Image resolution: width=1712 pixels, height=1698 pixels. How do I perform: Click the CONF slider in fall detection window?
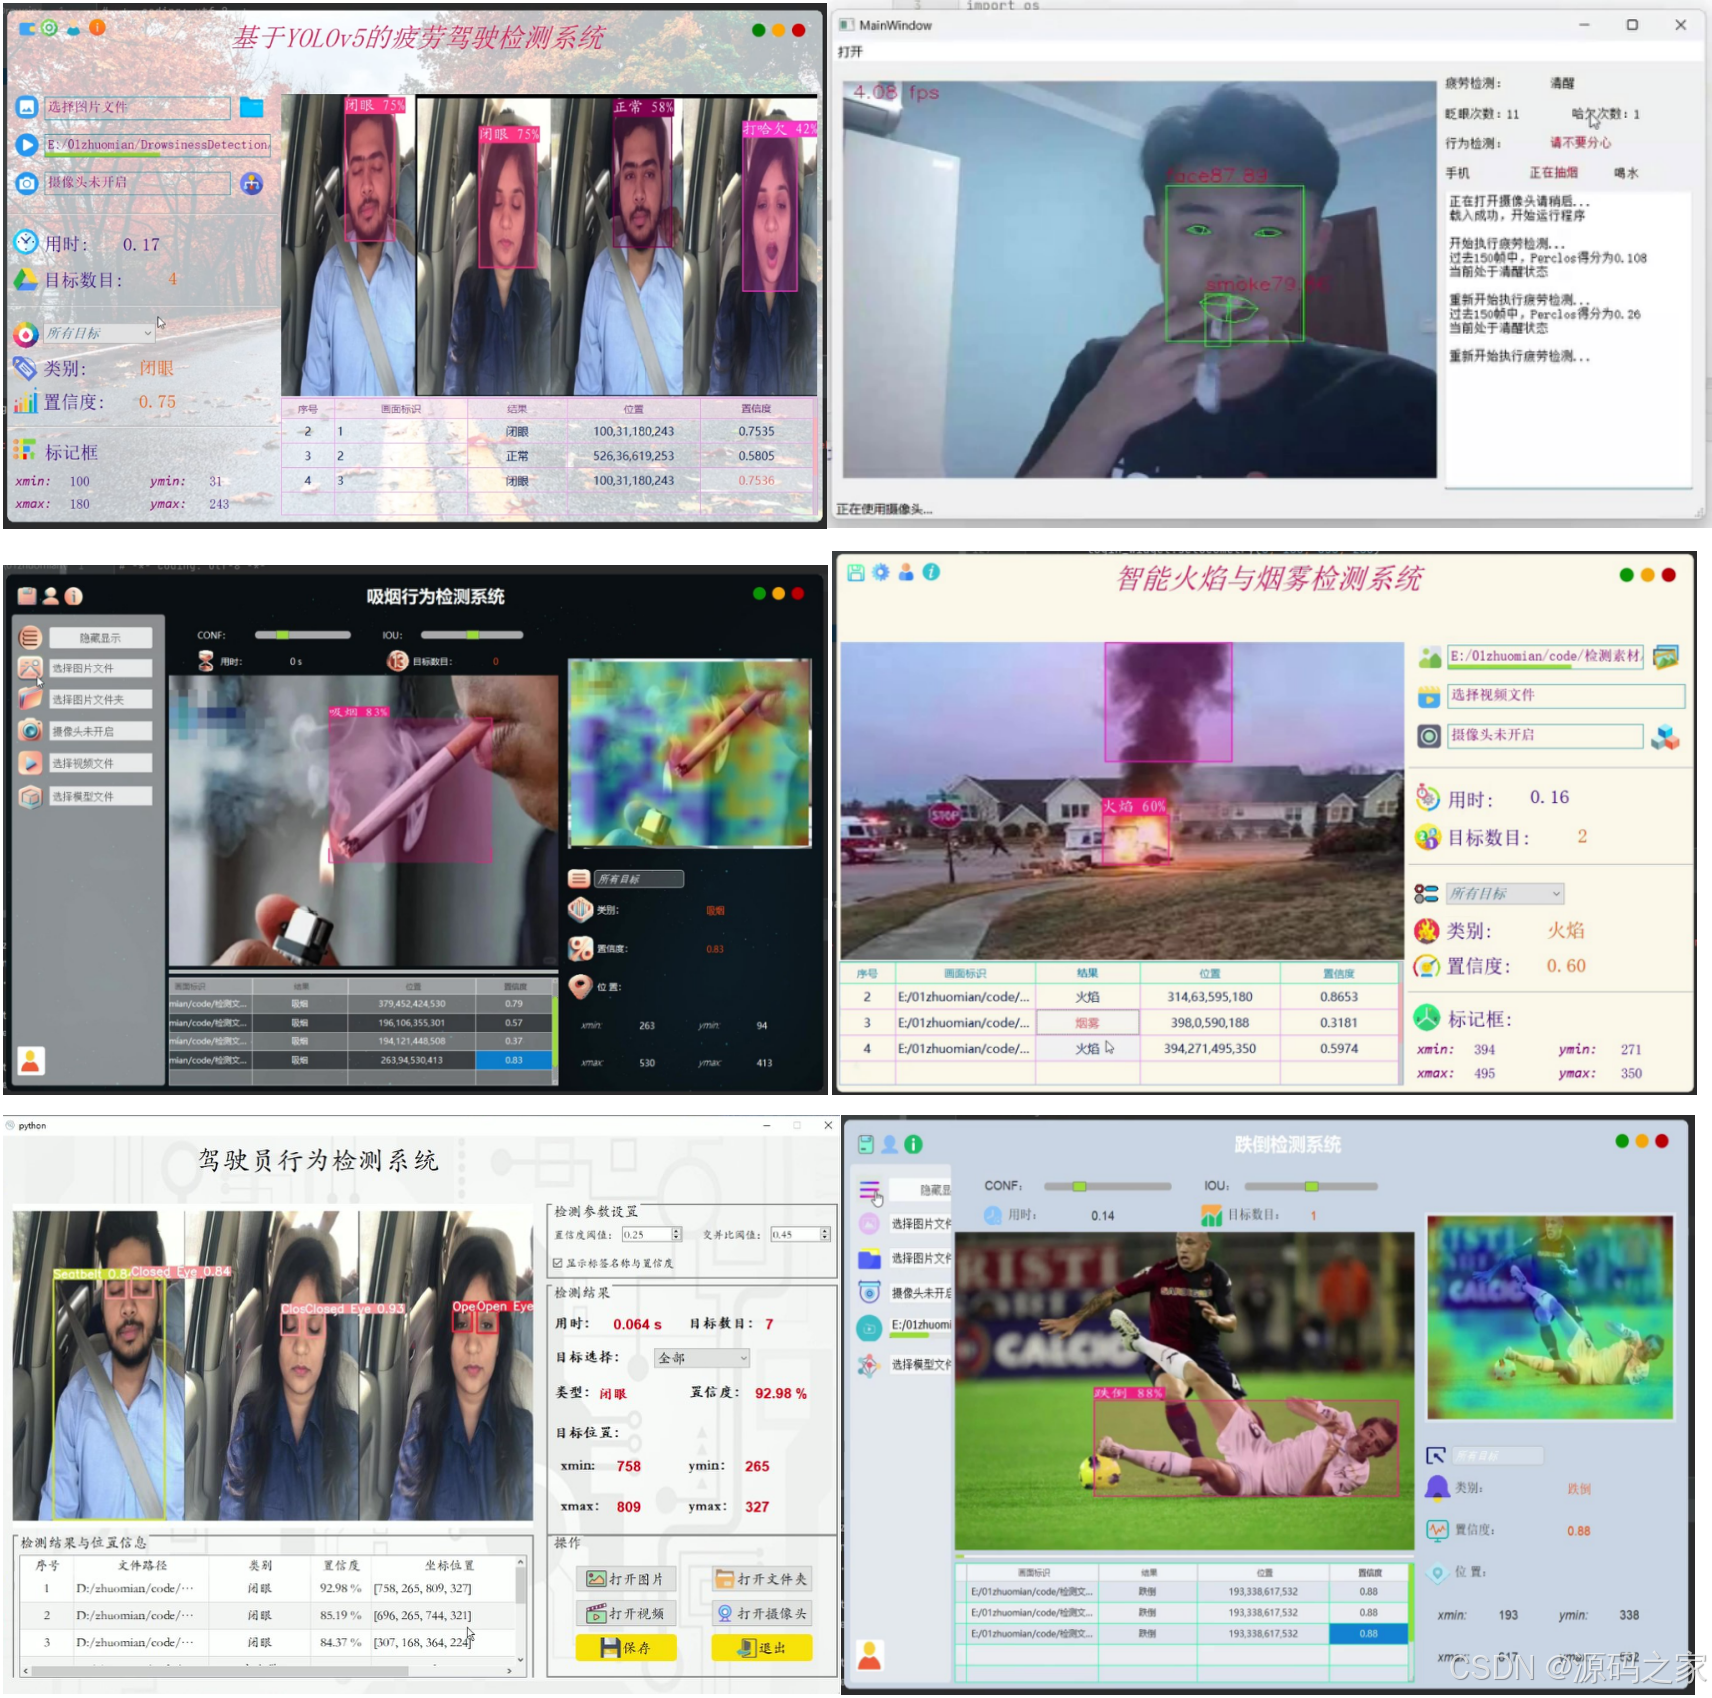[1107, 1186]
